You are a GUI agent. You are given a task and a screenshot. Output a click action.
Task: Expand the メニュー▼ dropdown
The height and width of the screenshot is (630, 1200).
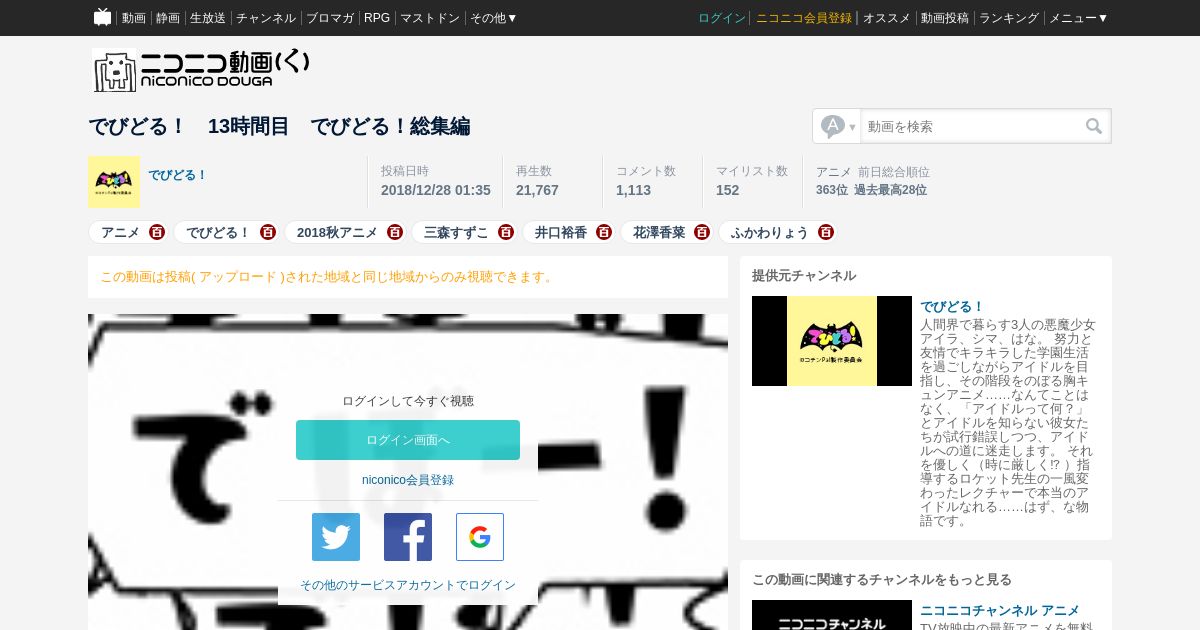click(x=1078, y=18)
